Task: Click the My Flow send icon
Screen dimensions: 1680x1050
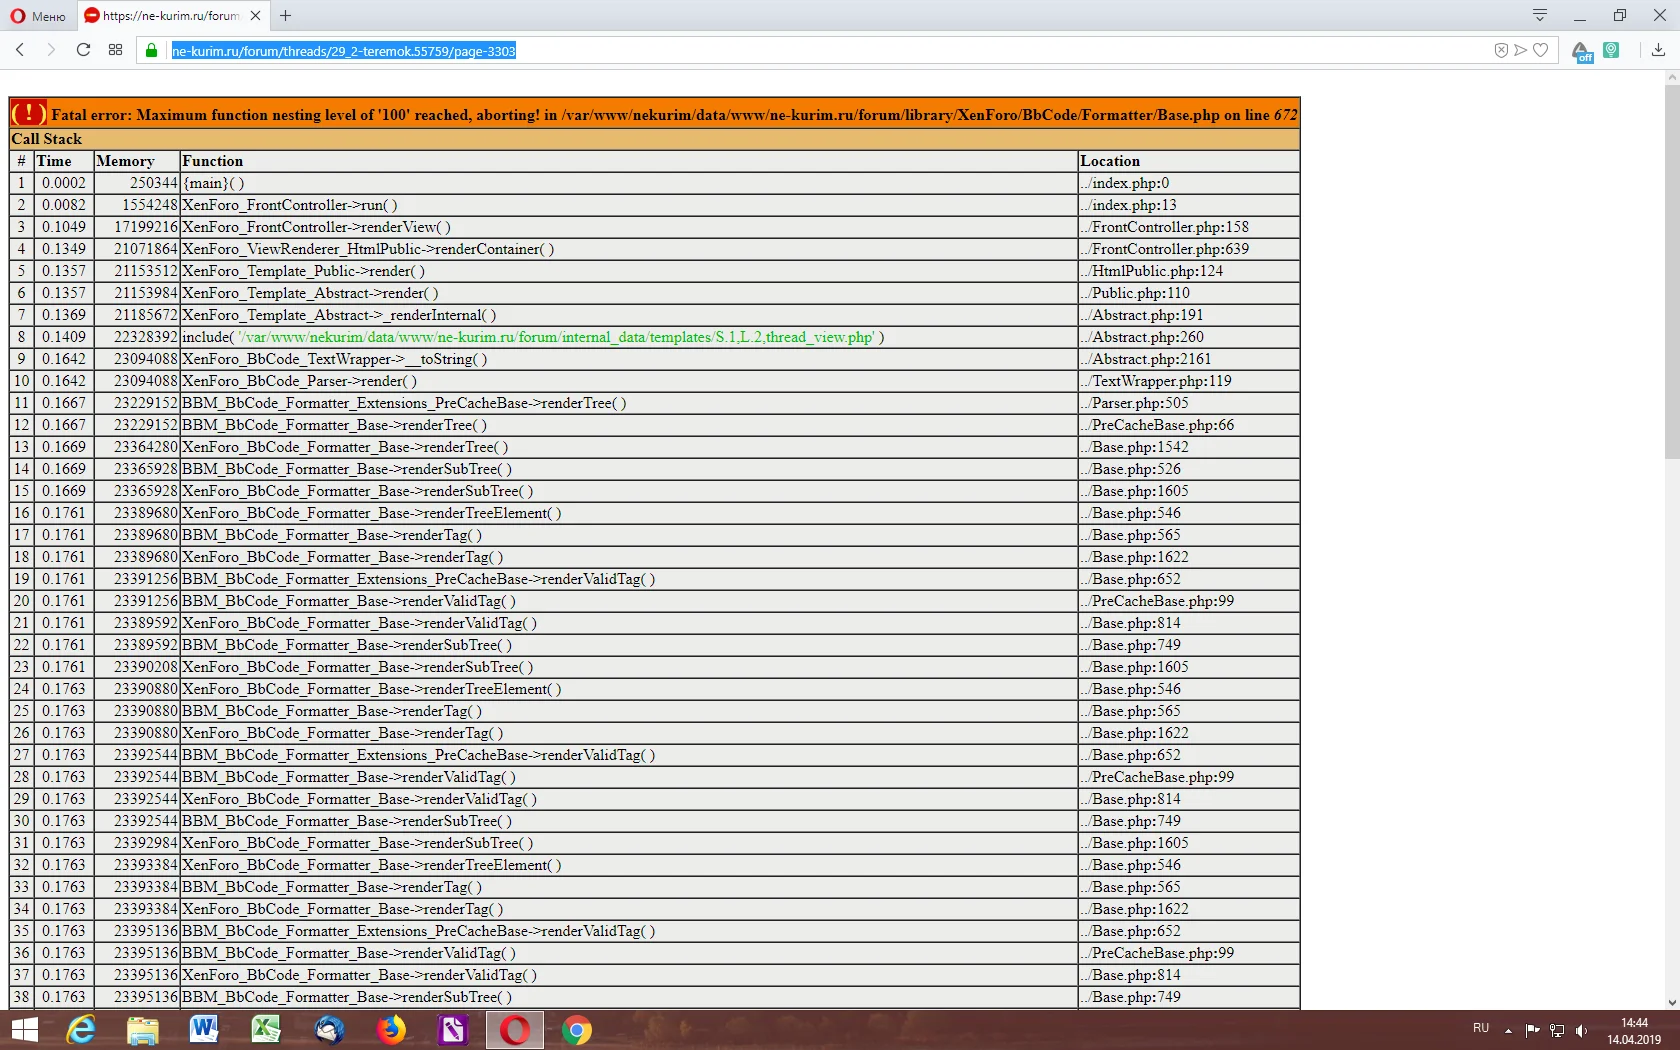Action: (1521, 50)
